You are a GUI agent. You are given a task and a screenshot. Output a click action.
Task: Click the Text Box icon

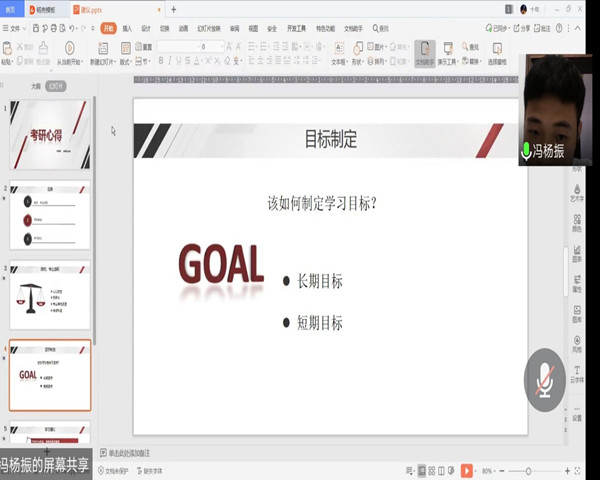point(339,48)
